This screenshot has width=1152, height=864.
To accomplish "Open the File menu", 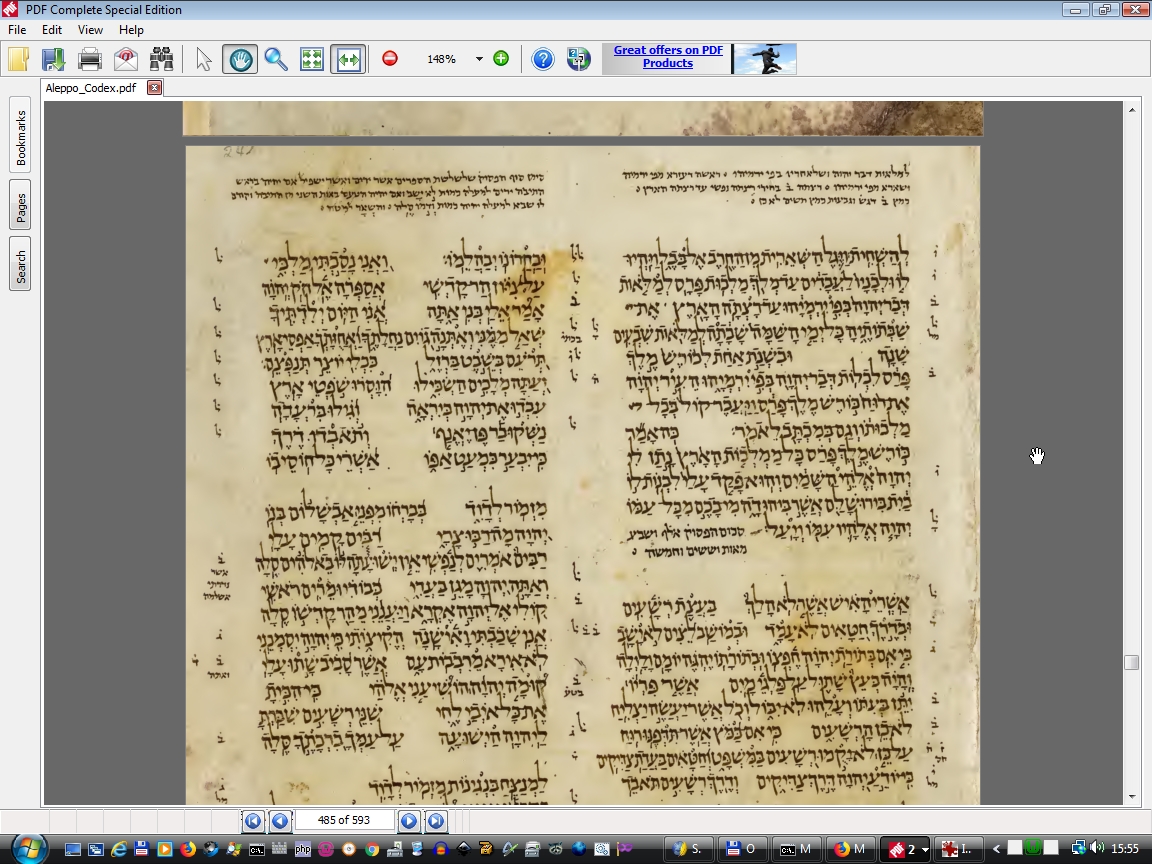I will click(x=17, y=30).
